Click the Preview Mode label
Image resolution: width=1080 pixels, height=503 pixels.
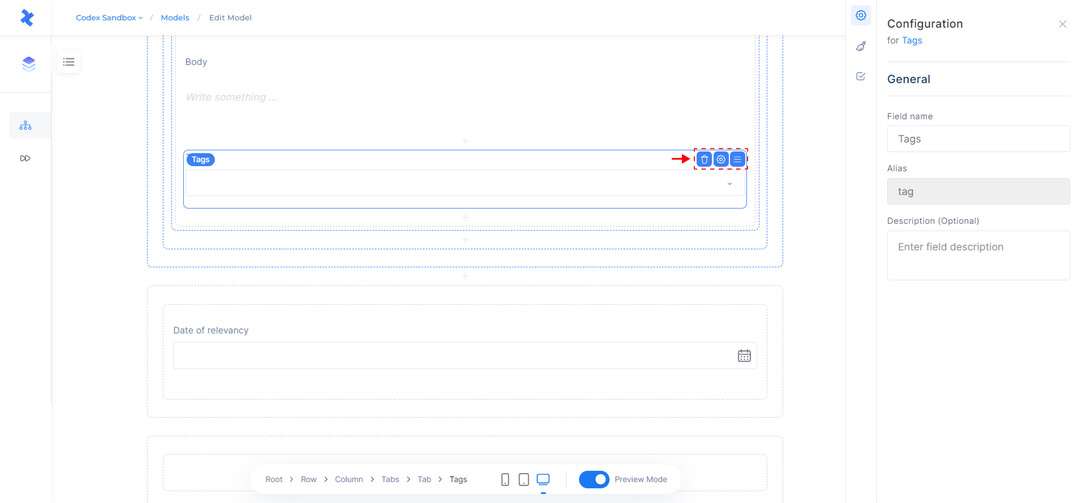[641, 480]
